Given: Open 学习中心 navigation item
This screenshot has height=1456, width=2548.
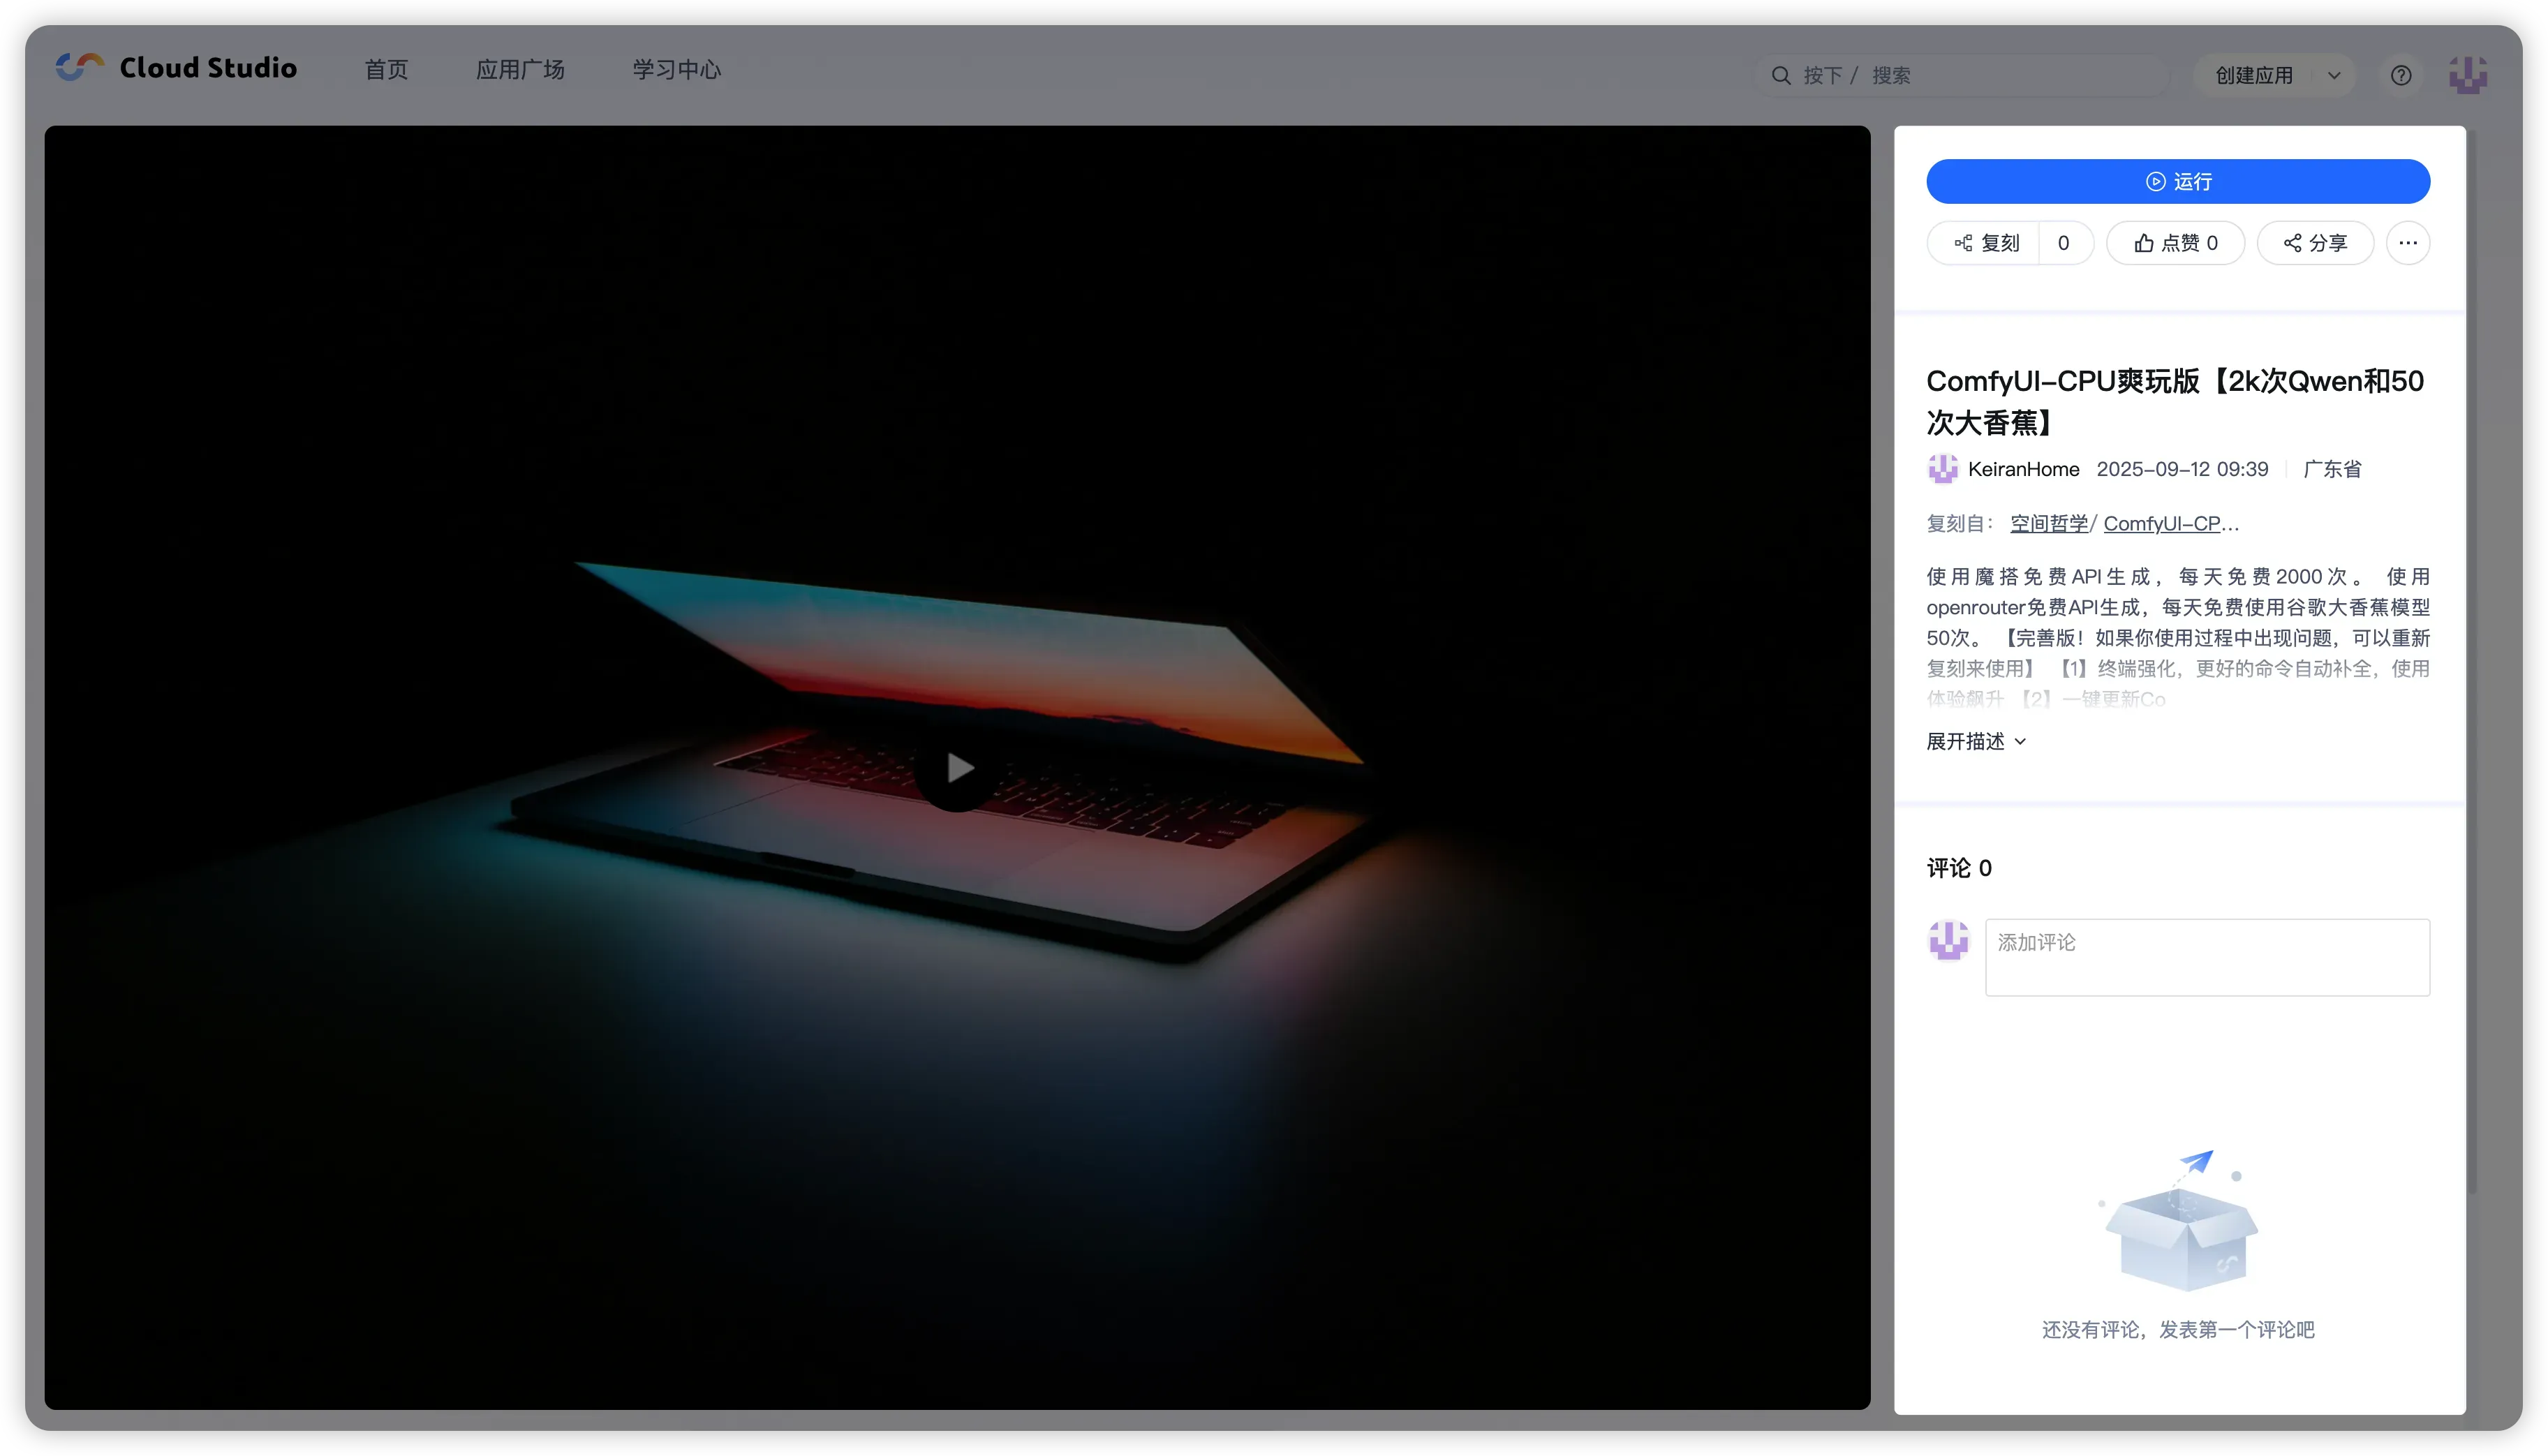Looking at the screenshot, I should [676, 69].
